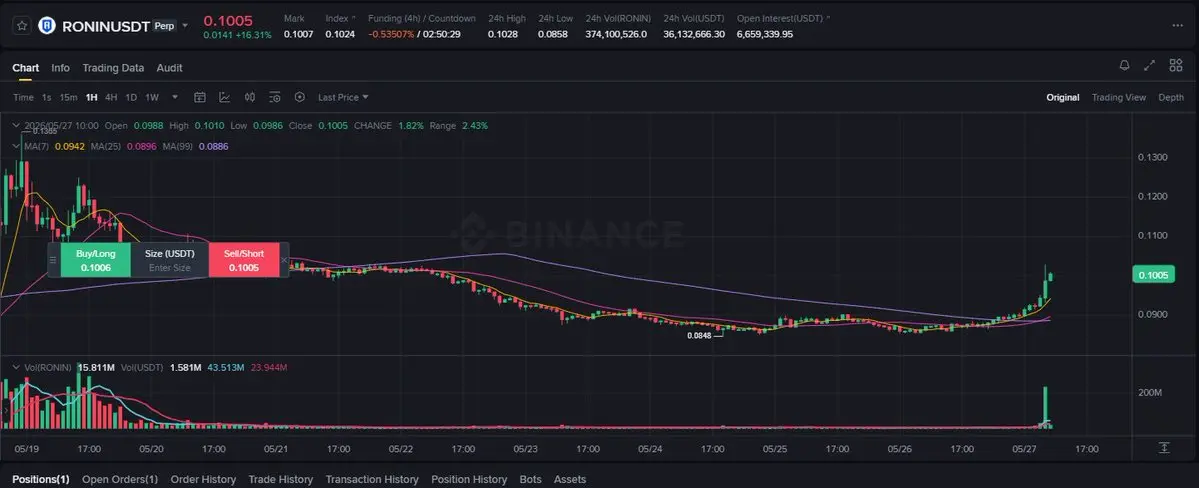Image resolution: width=1199 pixels, height=488 pixels.
Task: Open the Order History tab
Action: click(x=203, y=480)
